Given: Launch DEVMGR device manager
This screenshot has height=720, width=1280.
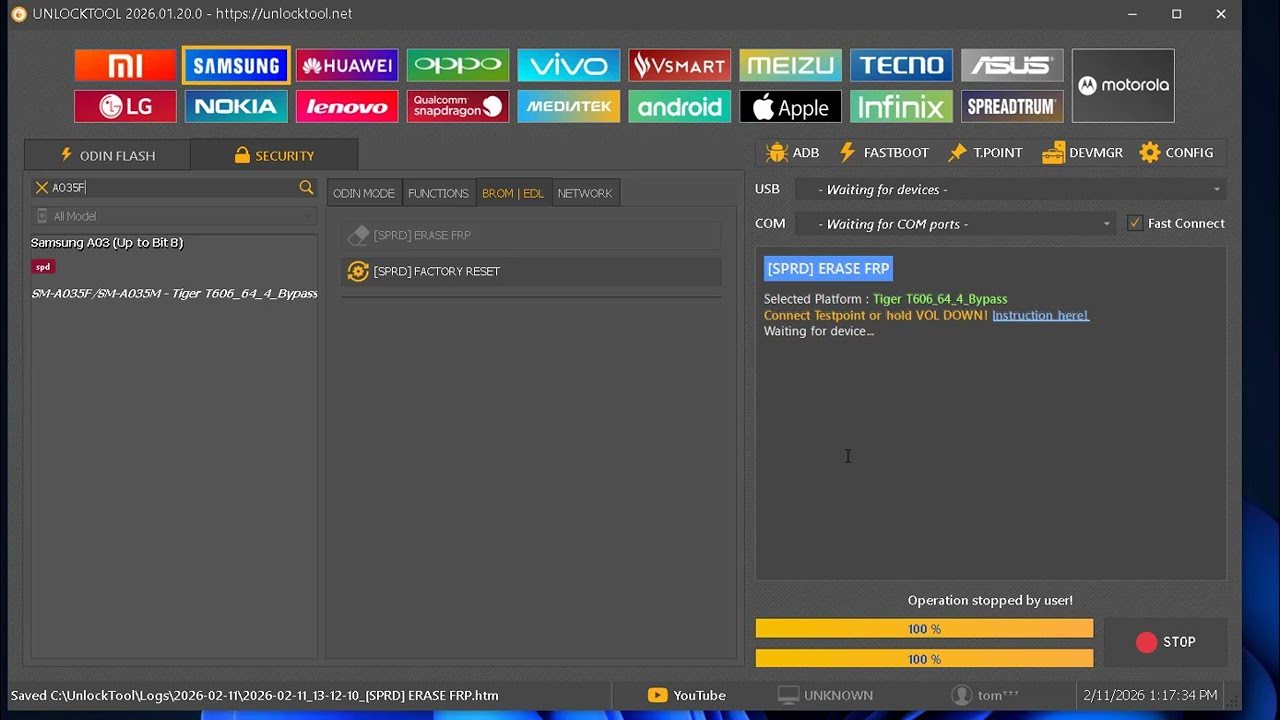Looking at the screenshot, I should [1082, 152].
